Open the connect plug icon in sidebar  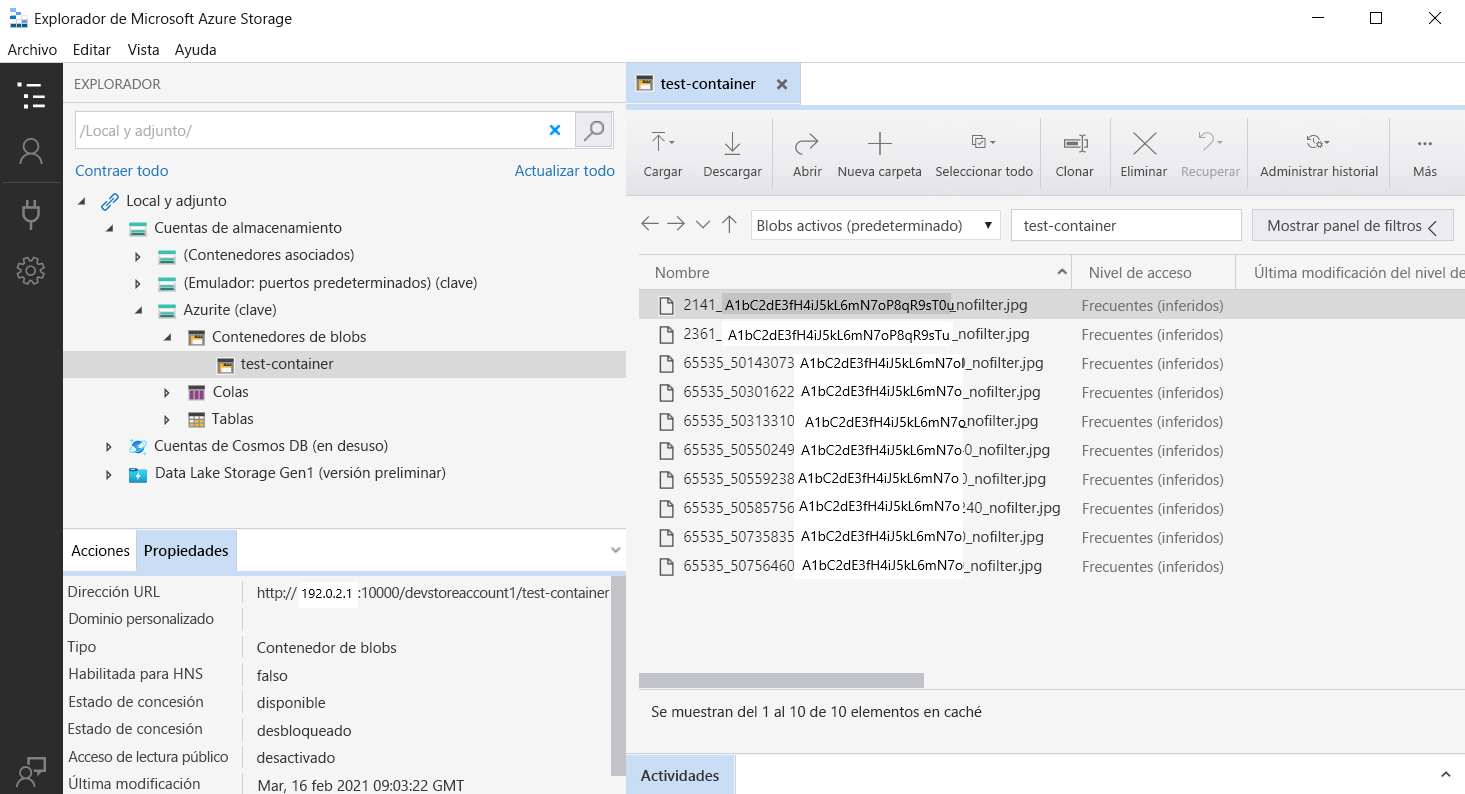(x=31, y=213)
